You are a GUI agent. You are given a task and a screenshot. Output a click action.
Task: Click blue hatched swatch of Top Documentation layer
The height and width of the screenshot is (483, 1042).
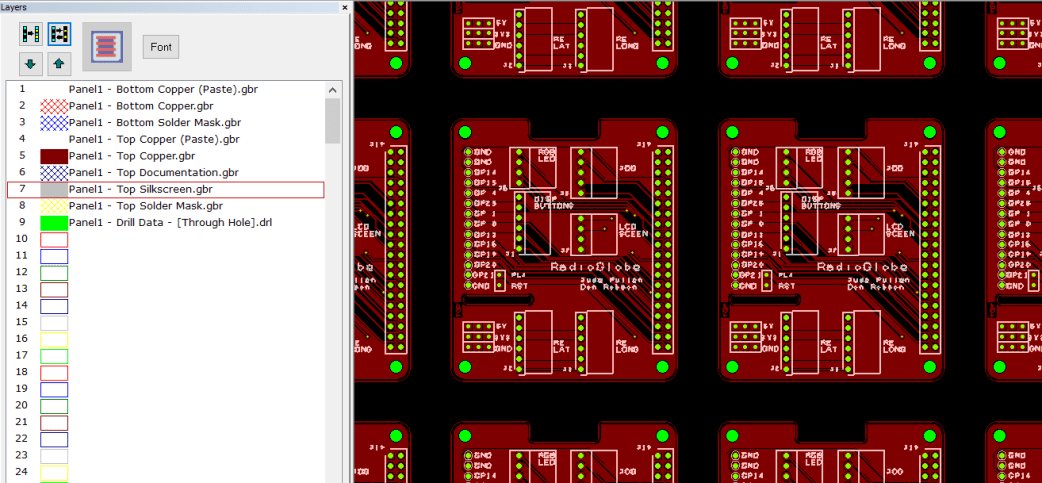[x=54, y=173]
